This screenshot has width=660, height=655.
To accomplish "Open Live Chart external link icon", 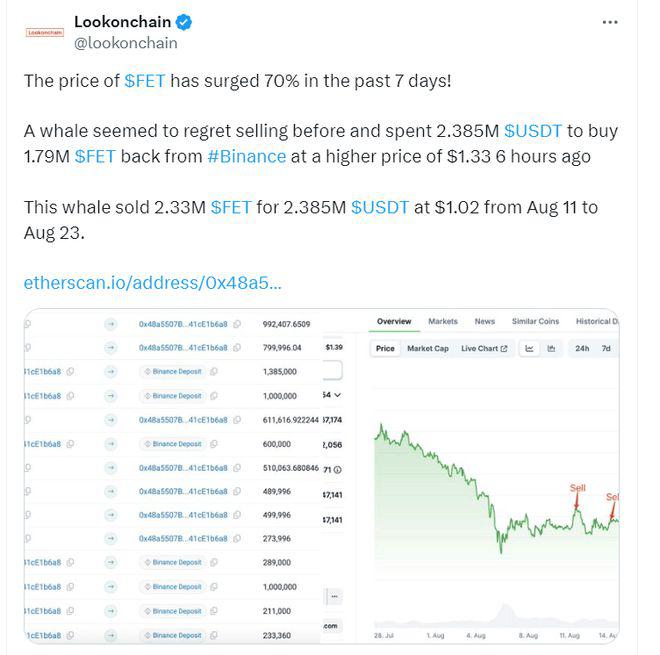I will (x=504, y=349).
